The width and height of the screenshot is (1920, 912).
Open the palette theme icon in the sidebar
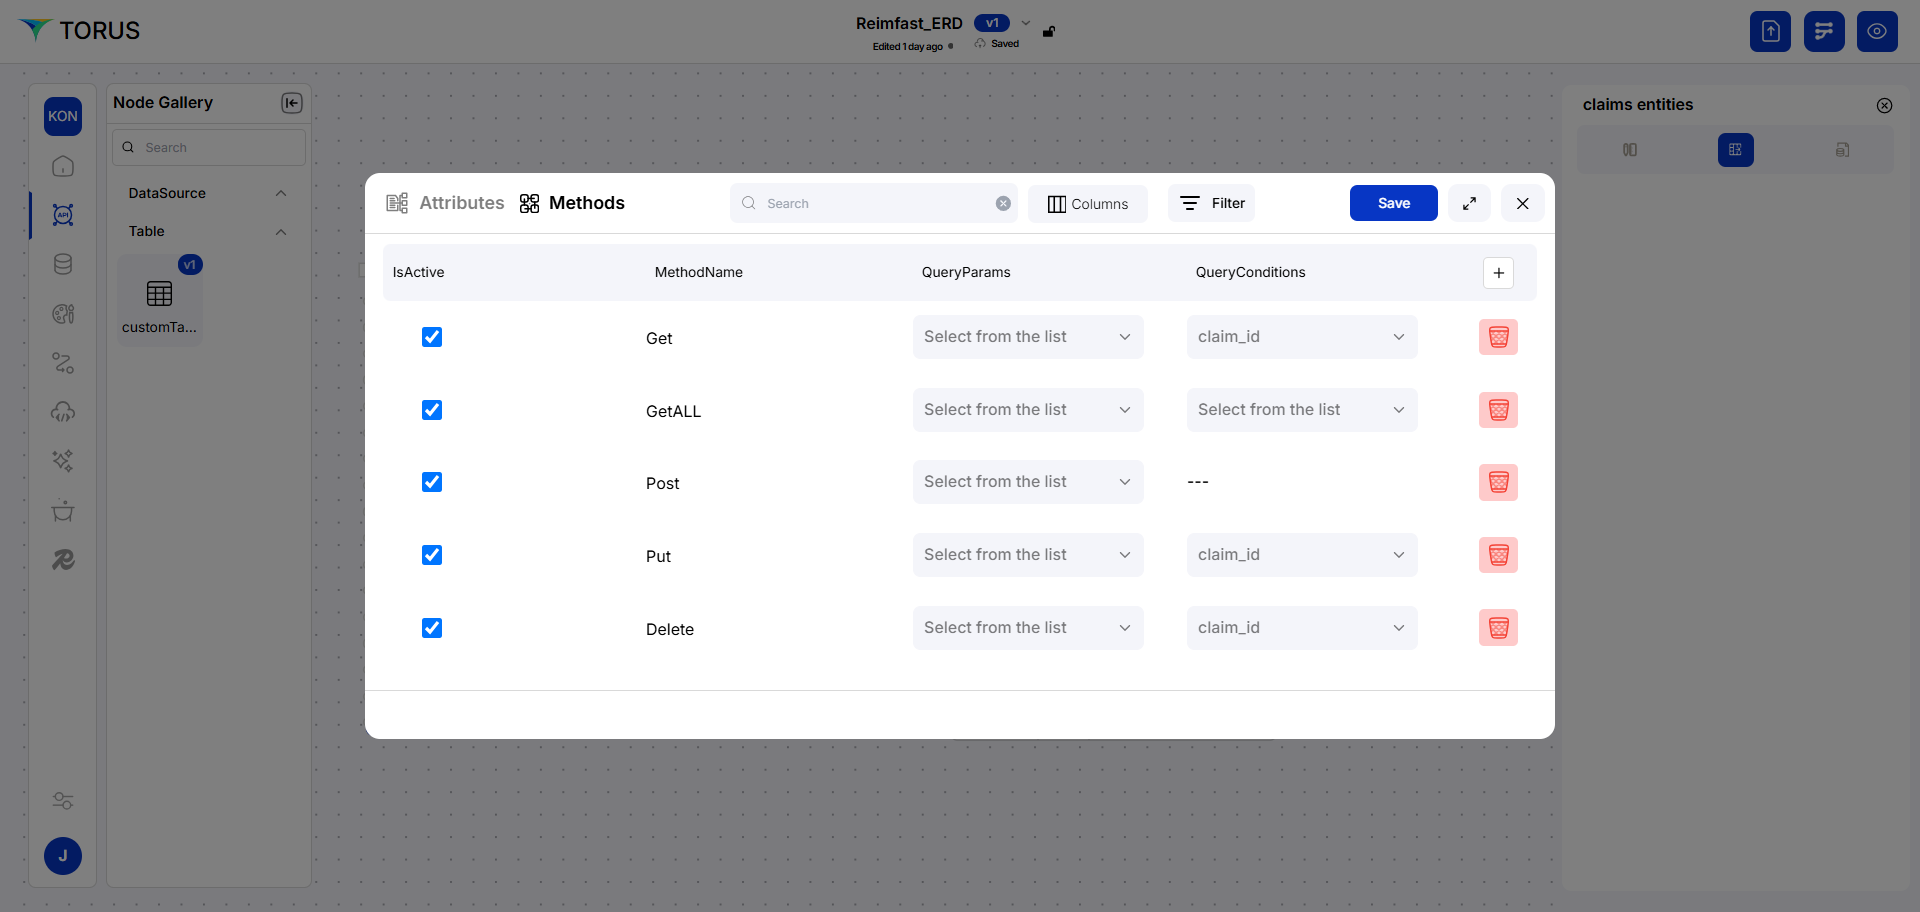pyautogui.click(x=63, y=313)
